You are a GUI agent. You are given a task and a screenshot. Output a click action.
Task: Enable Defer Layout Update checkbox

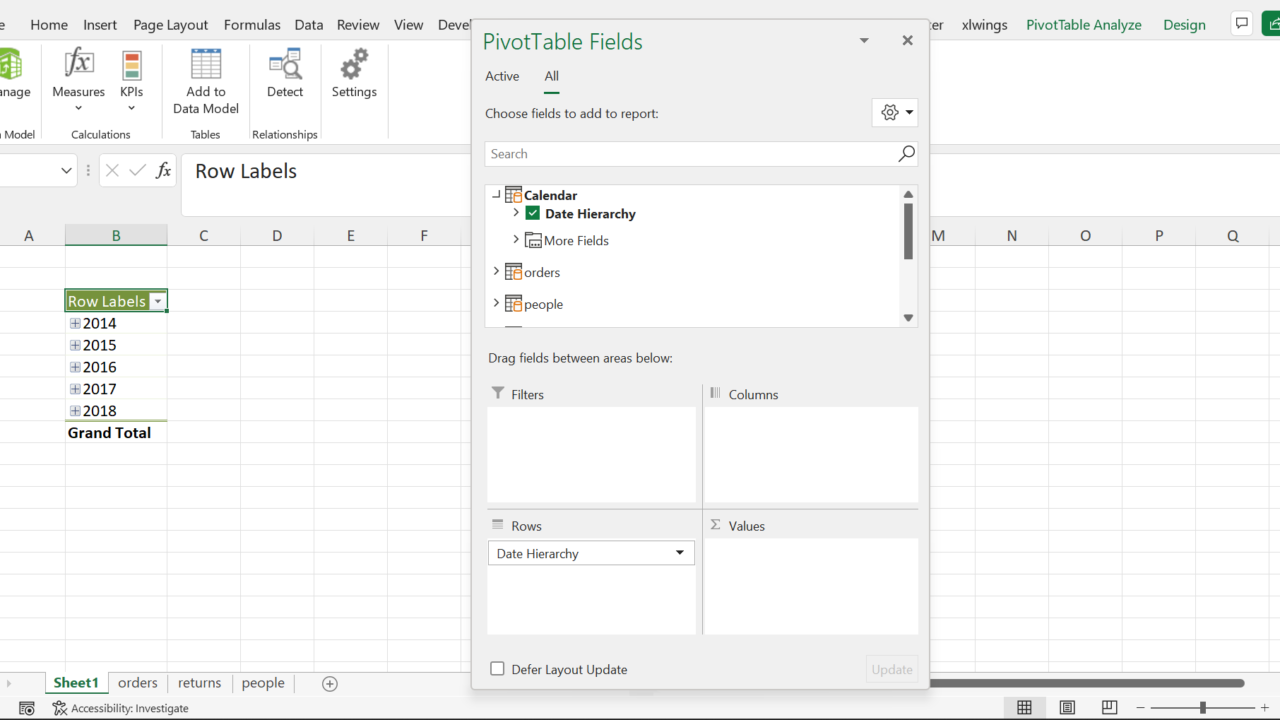pos(497,669)
